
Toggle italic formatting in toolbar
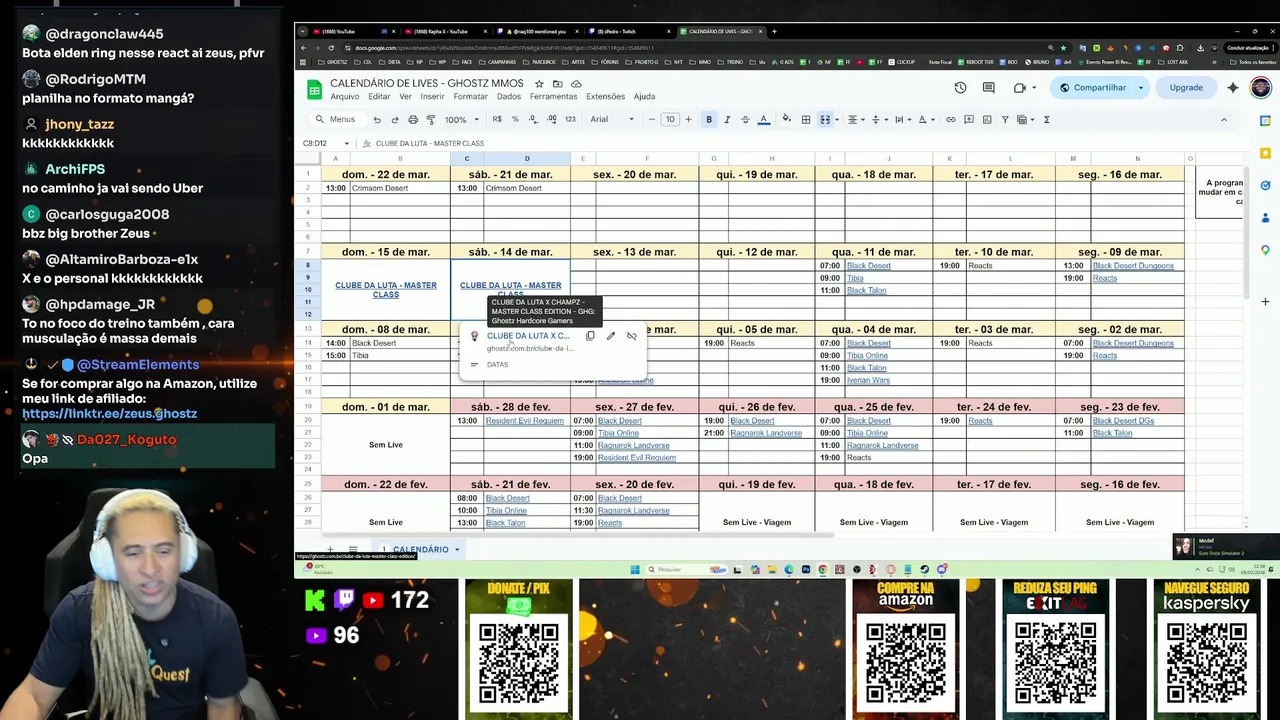[727, 119]
